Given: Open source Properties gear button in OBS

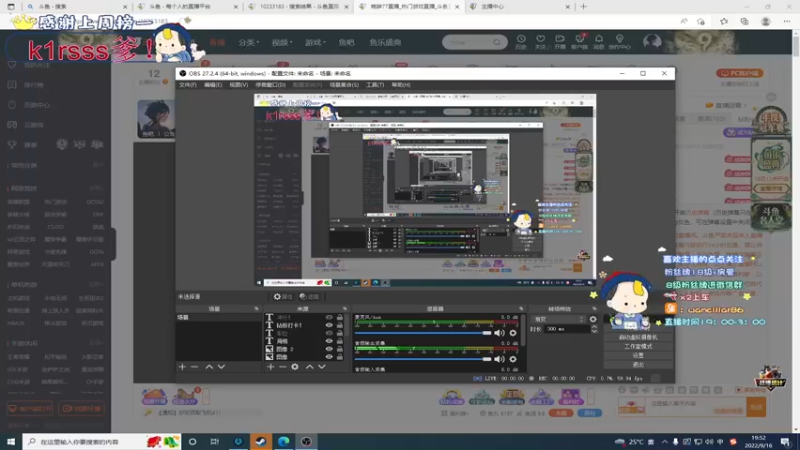Looking at the screenshot, I should click(x=282, y=296).
